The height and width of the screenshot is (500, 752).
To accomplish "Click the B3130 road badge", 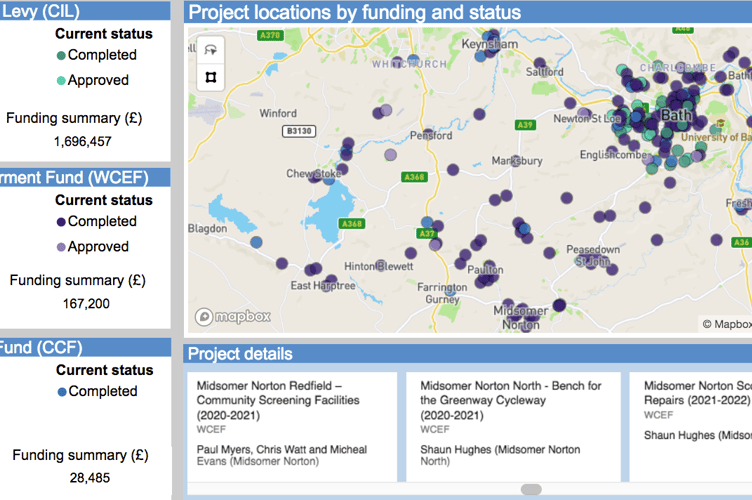I will click(299, 131).
